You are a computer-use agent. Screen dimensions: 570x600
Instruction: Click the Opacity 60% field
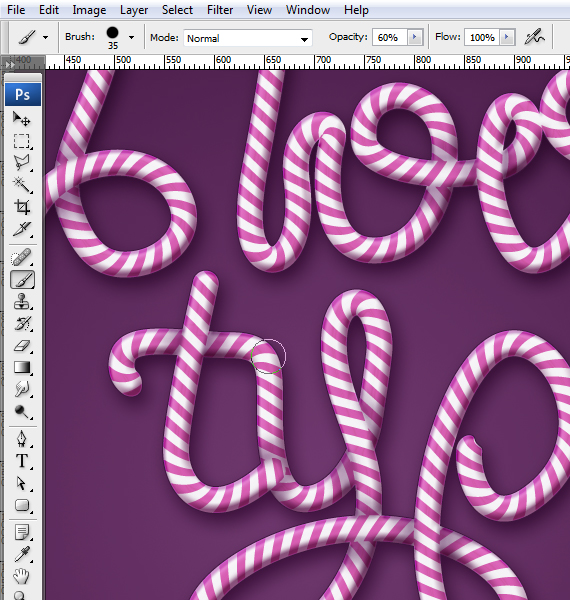point(389,37)
